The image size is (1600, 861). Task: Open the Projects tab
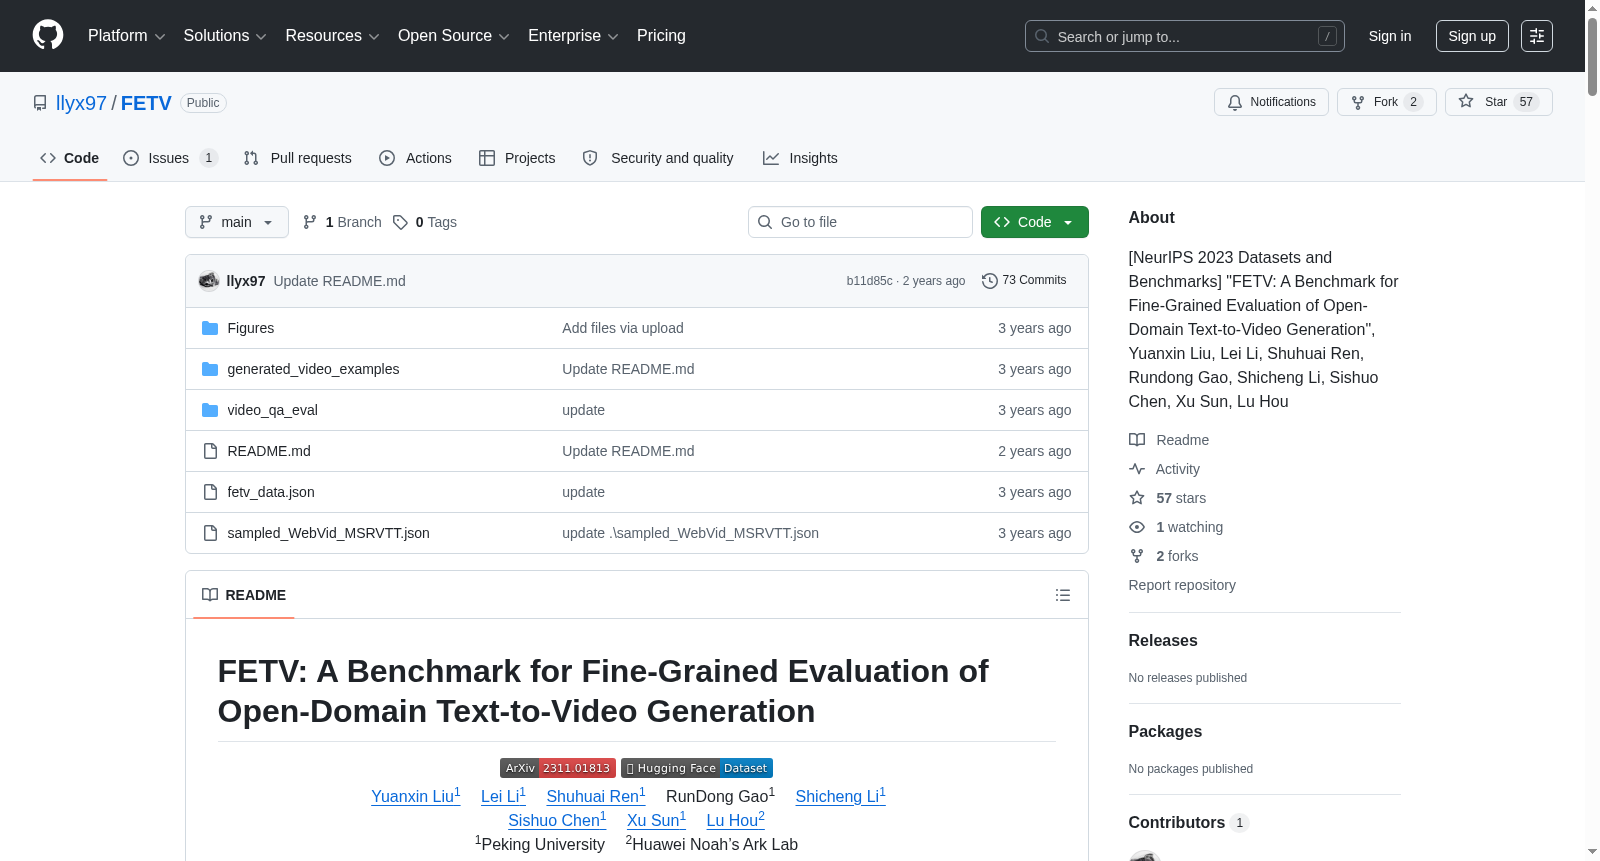[x=517, y=158]
